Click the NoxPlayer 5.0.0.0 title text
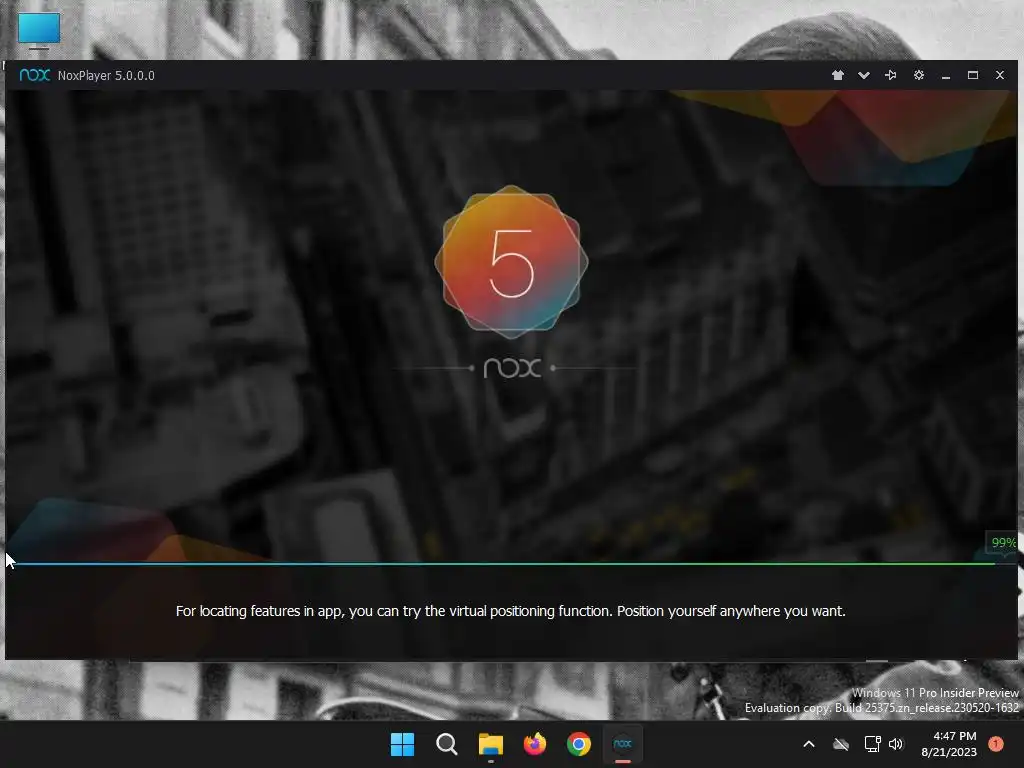 tap(106, 76)
